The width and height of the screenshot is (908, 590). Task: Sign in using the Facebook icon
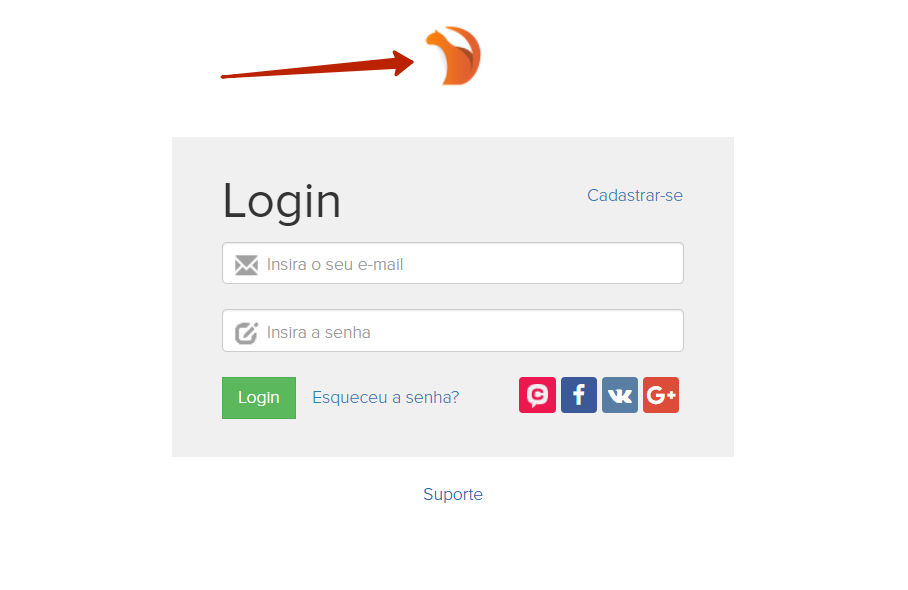click(579, 395)
